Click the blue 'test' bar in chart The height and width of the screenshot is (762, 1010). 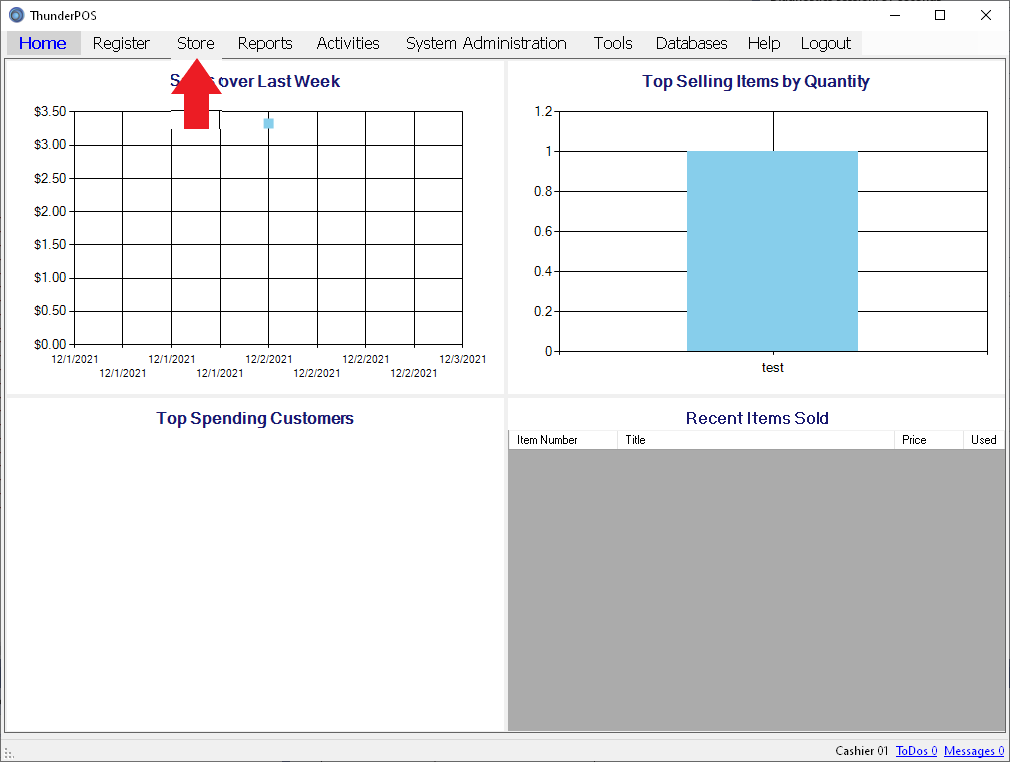click(772, 251)
